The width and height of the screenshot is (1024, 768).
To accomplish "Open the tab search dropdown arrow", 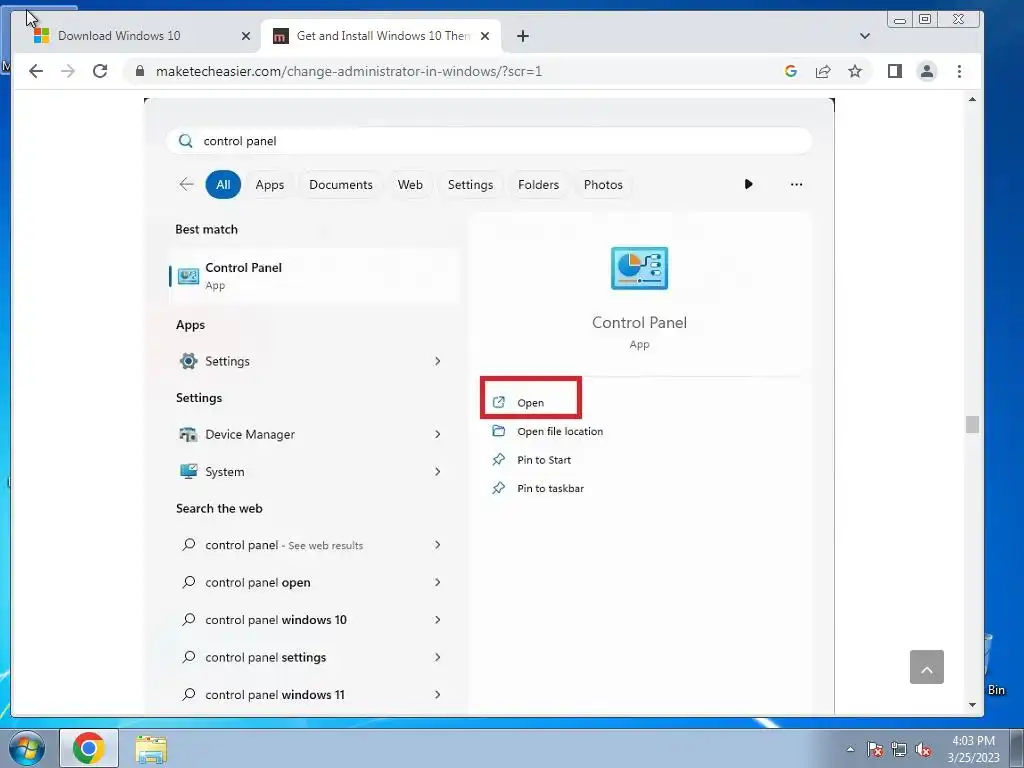I will (x=865, y=36).
